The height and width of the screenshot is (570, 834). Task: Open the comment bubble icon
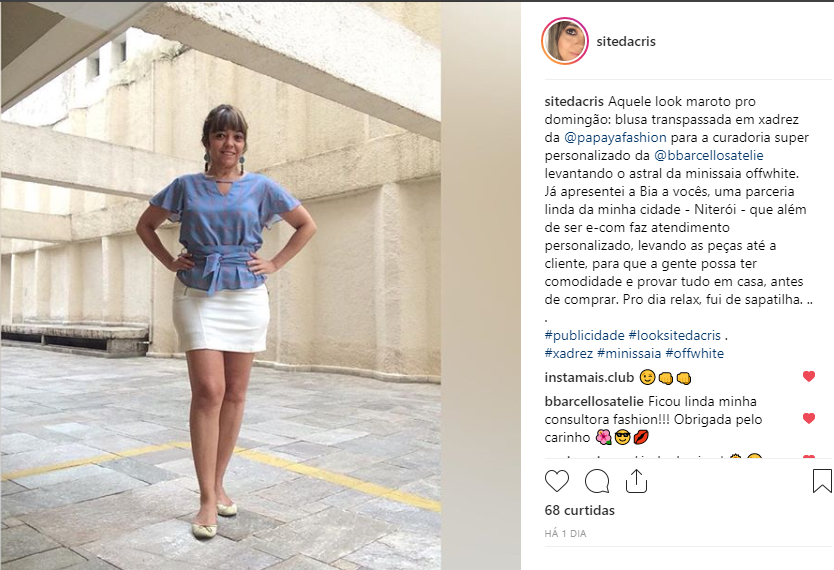(597, 481)
